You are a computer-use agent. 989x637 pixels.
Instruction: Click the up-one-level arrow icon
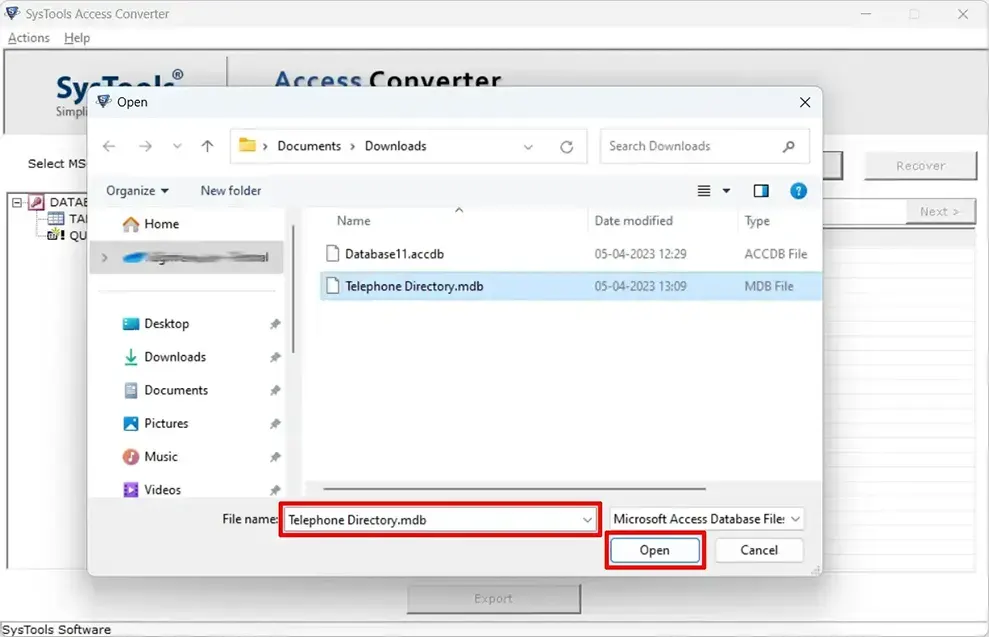pos(207,146)
